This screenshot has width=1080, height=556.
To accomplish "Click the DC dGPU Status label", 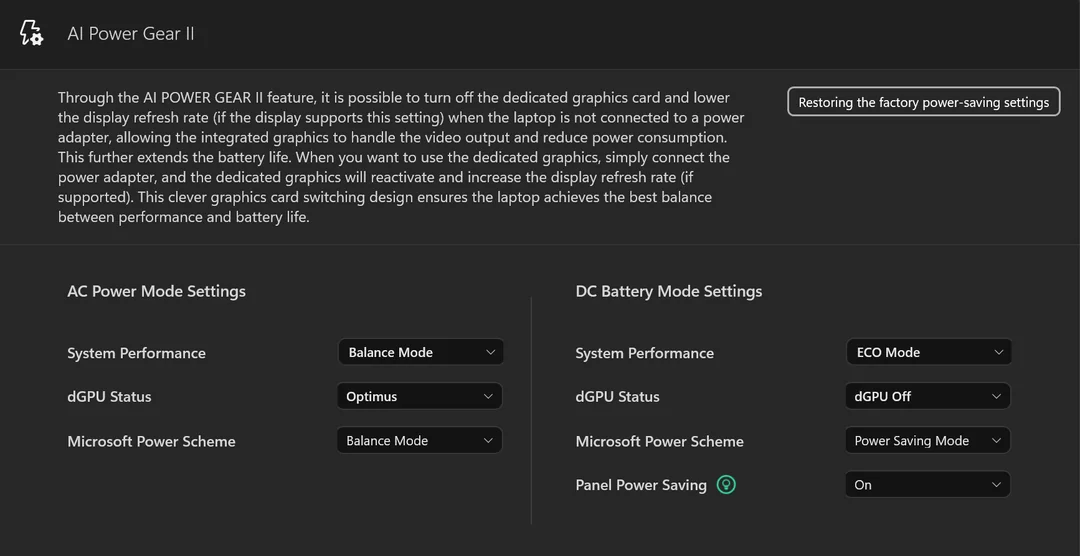I will point(617,397).
